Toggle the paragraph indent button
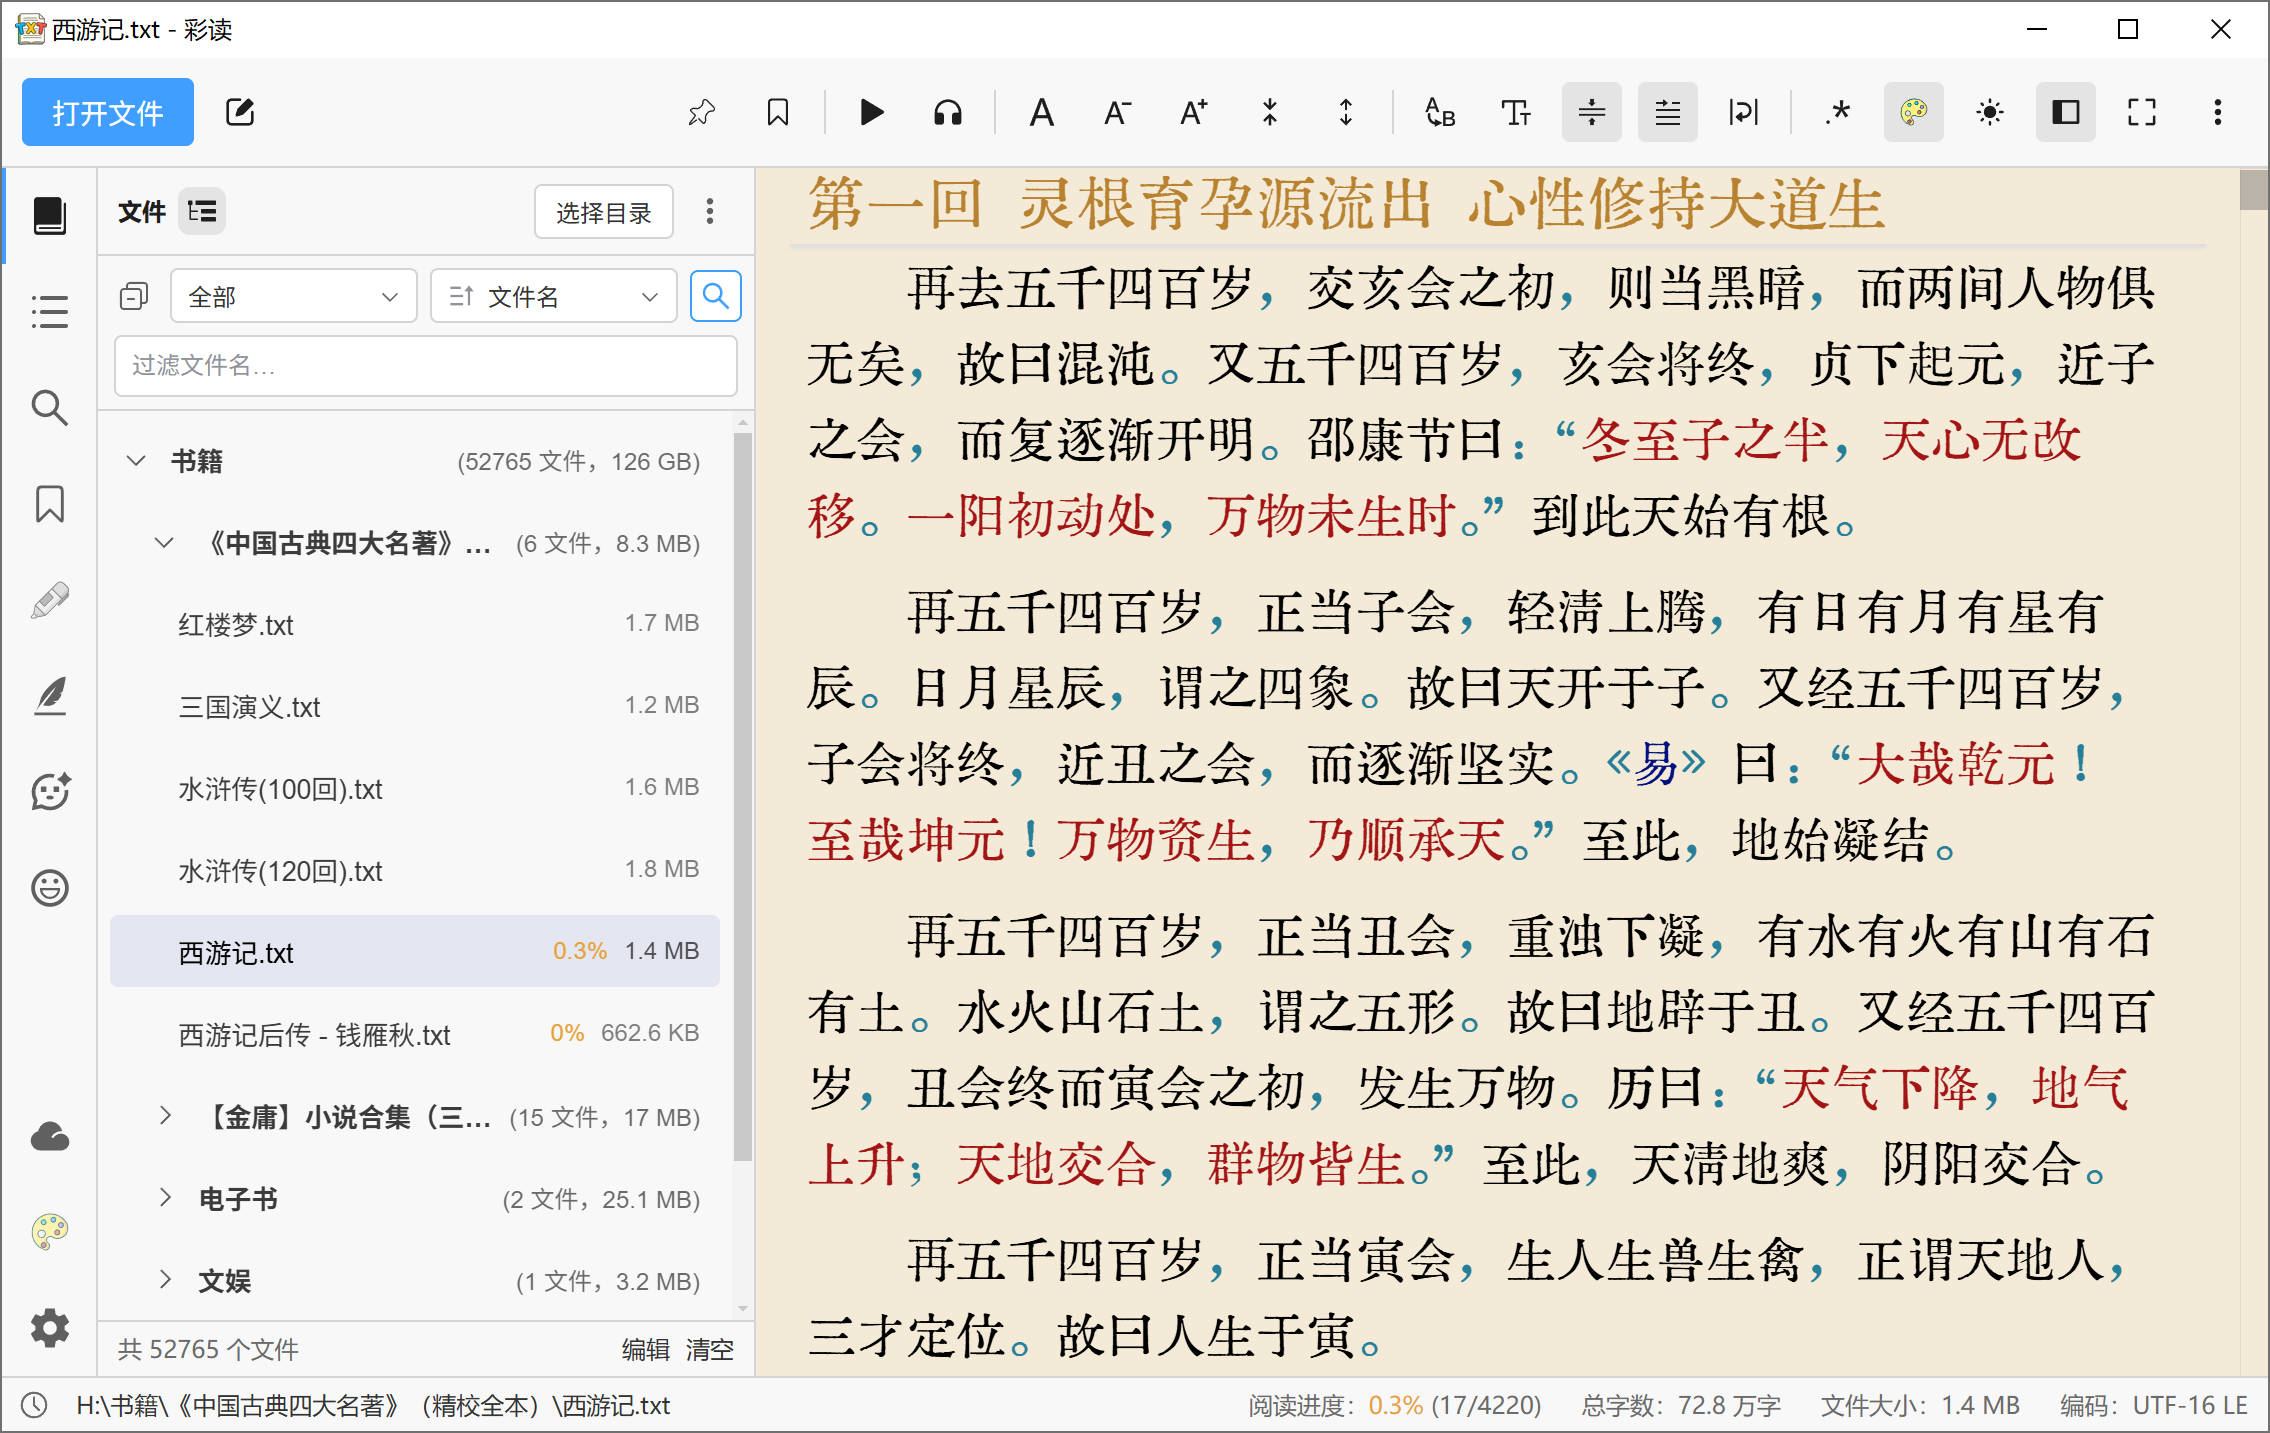 [1668, 112]
